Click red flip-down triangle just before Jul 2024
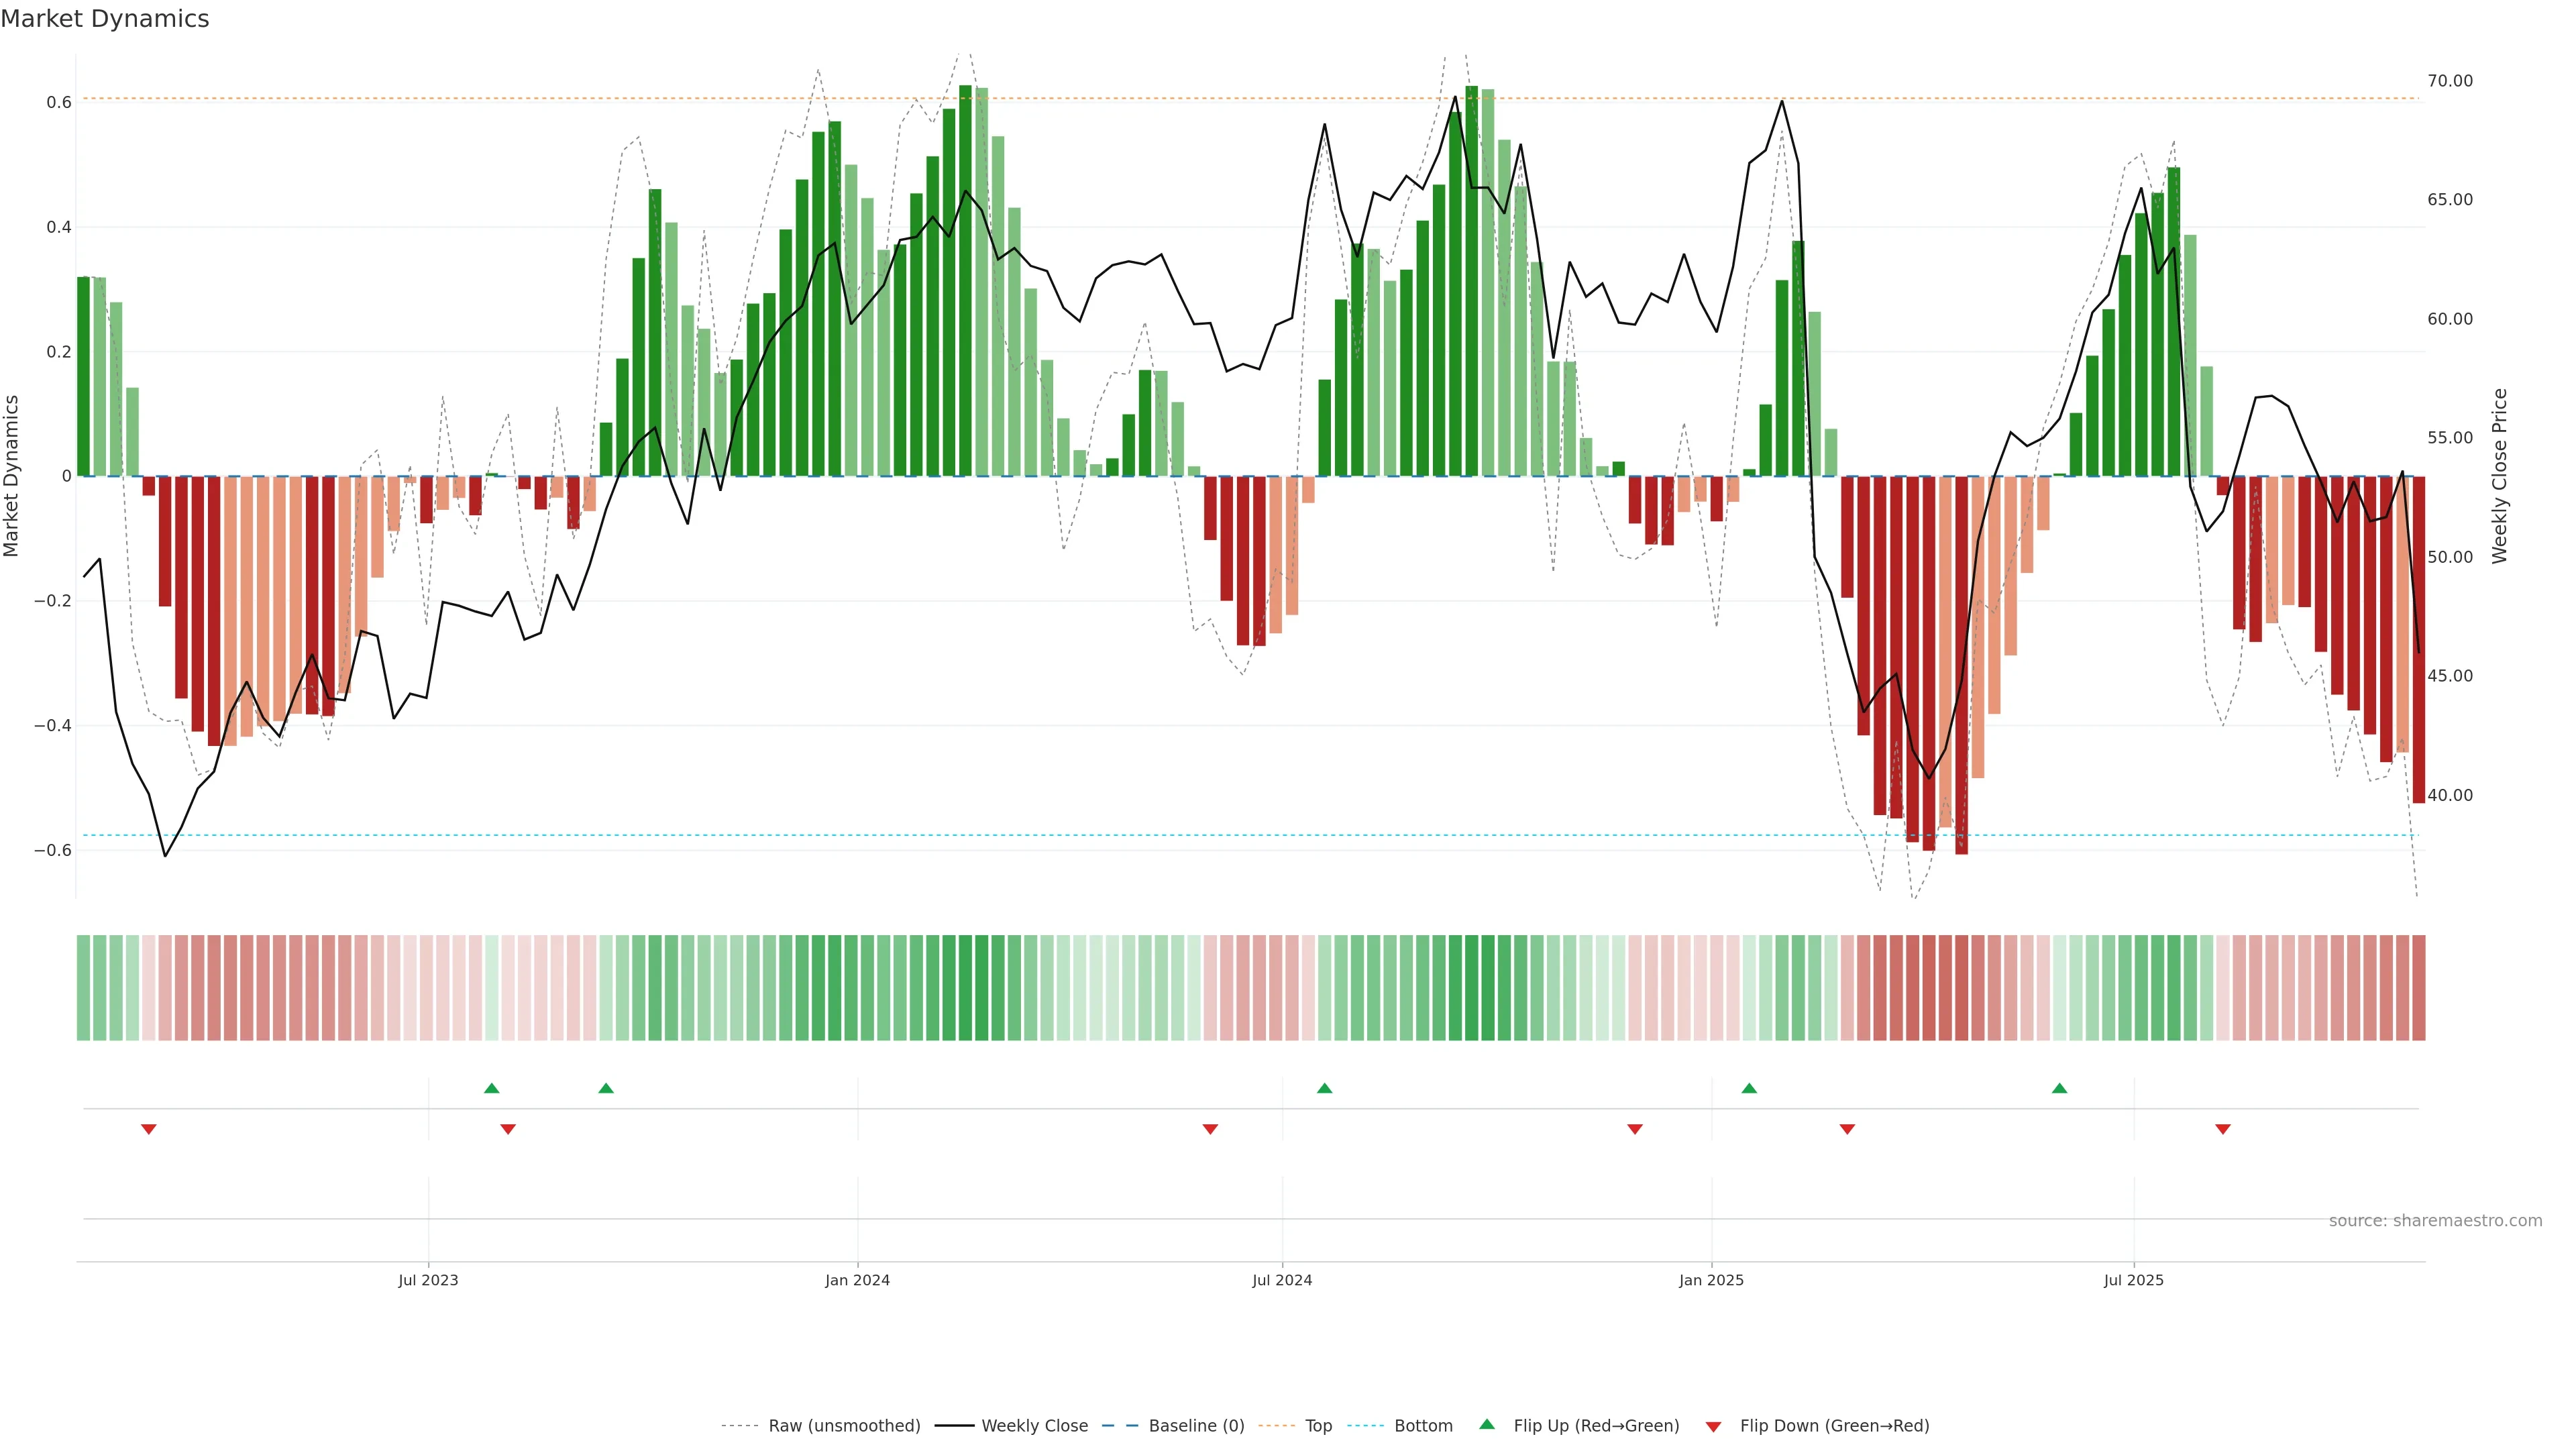 pos(1210,1129)
